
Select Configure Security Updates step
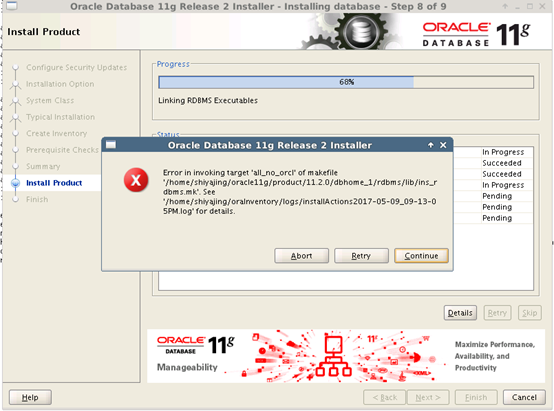tap(76, 67)
